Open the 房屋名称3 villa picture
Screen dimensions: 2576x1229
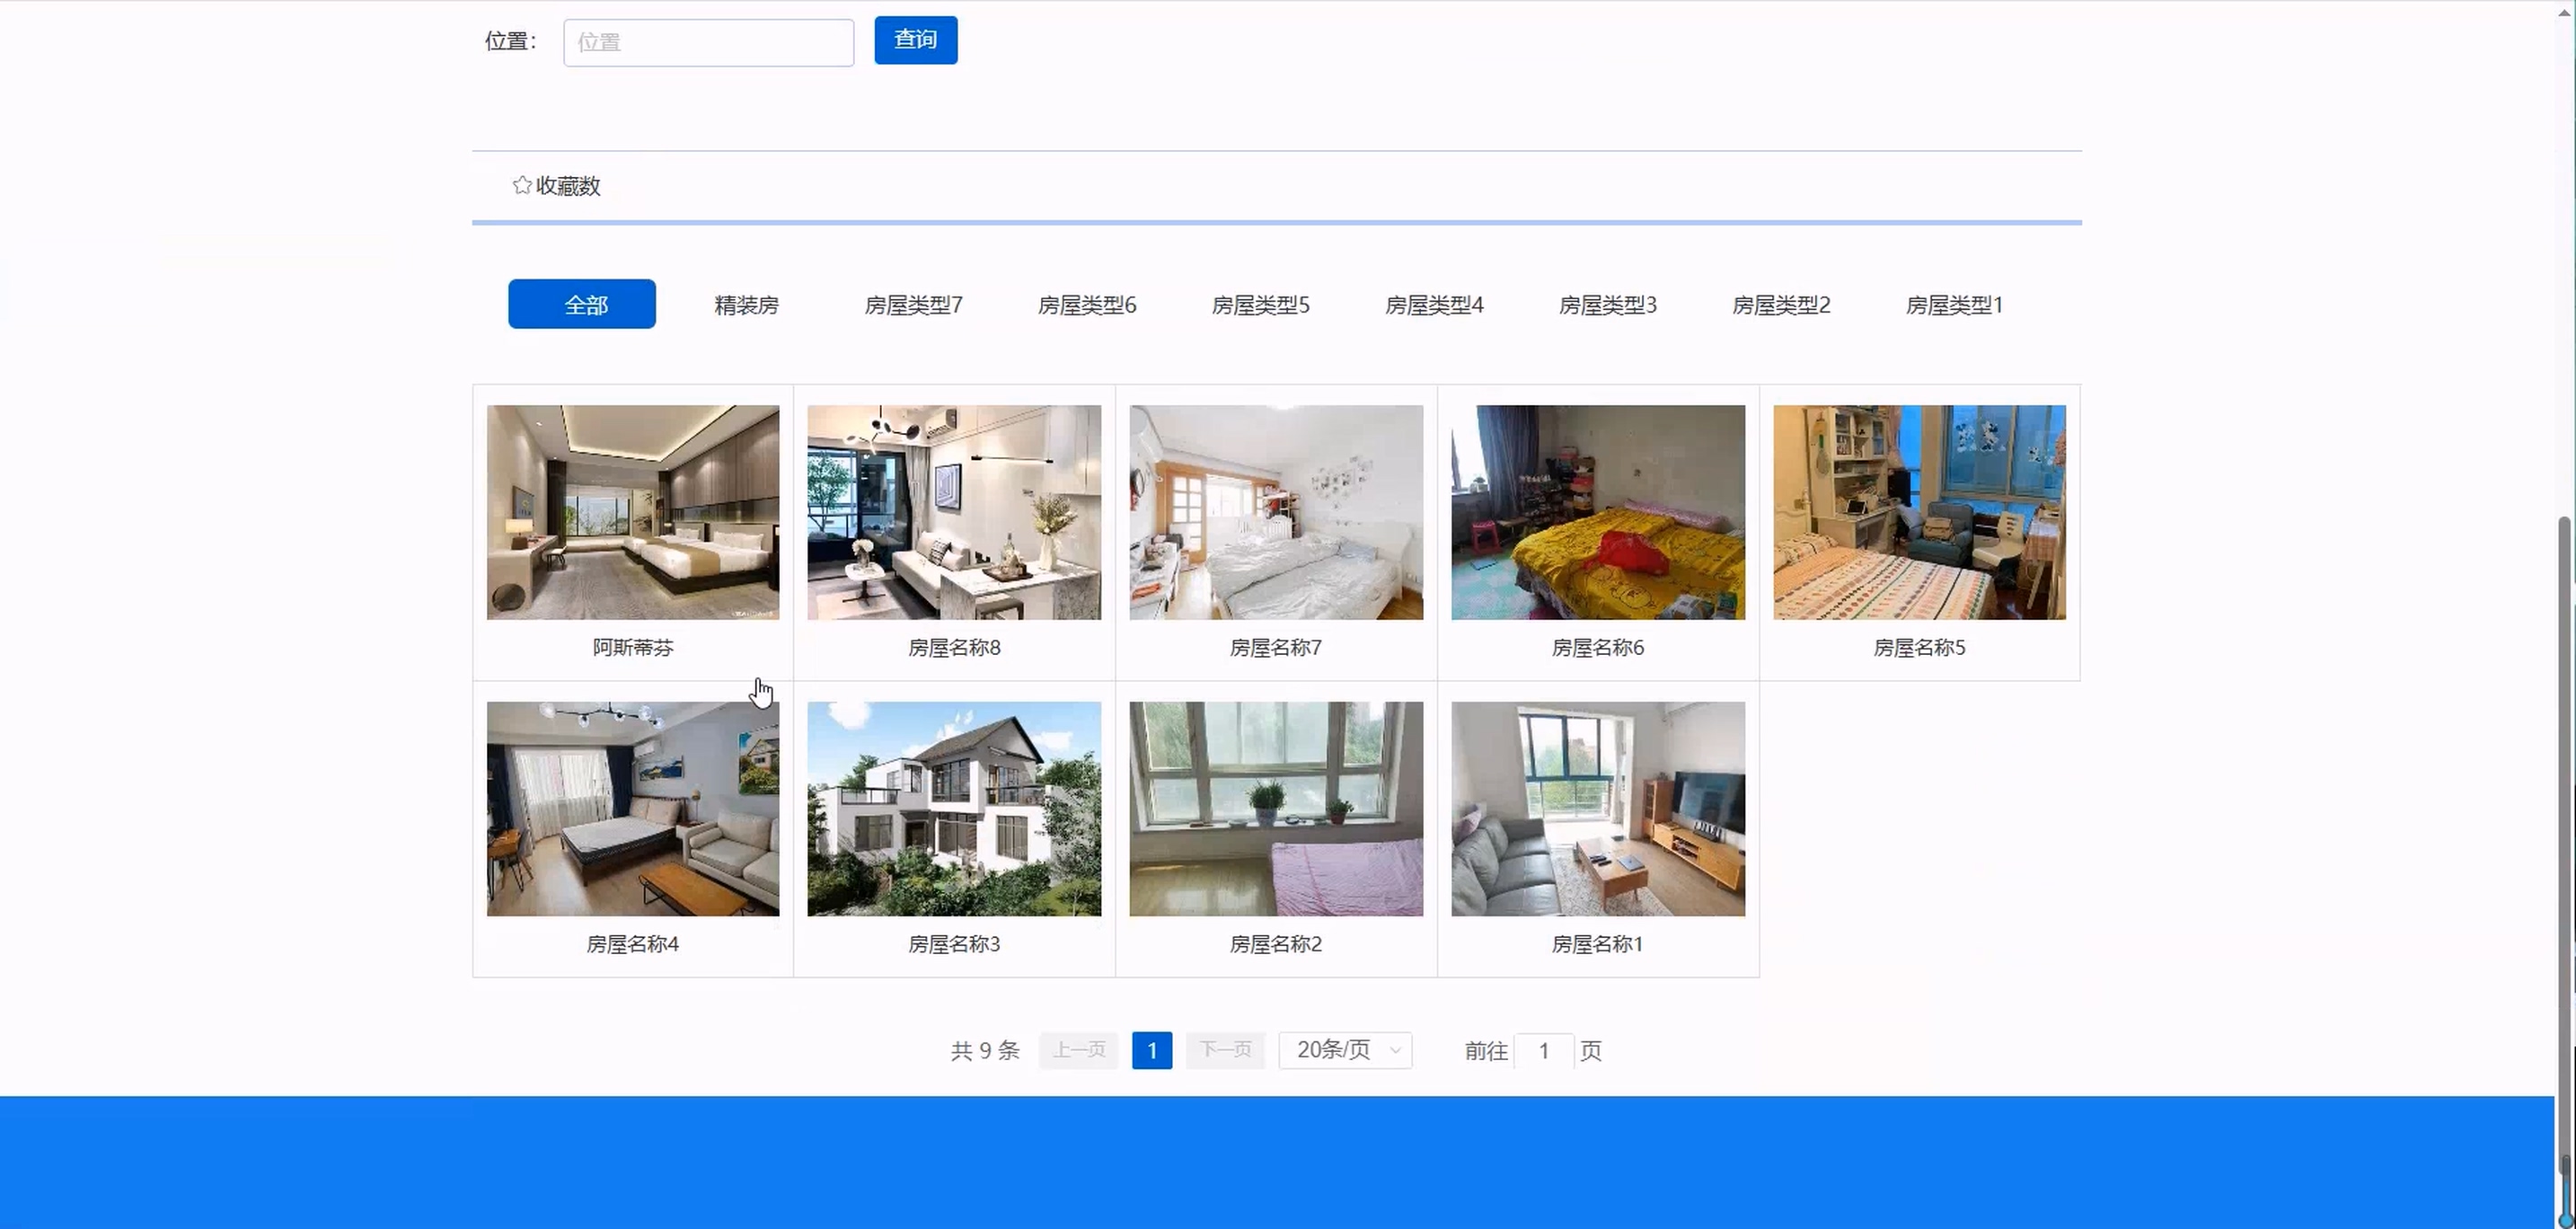[954, 808]
